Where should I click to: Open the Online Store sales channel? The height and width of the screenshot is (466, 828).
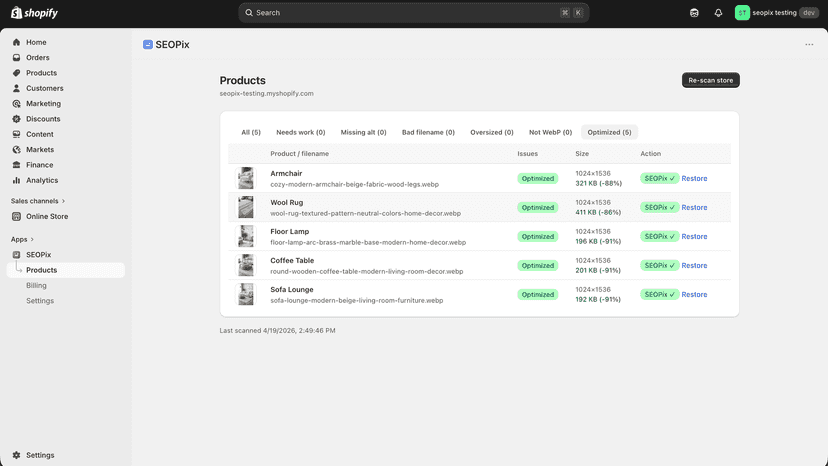[47, 216]
